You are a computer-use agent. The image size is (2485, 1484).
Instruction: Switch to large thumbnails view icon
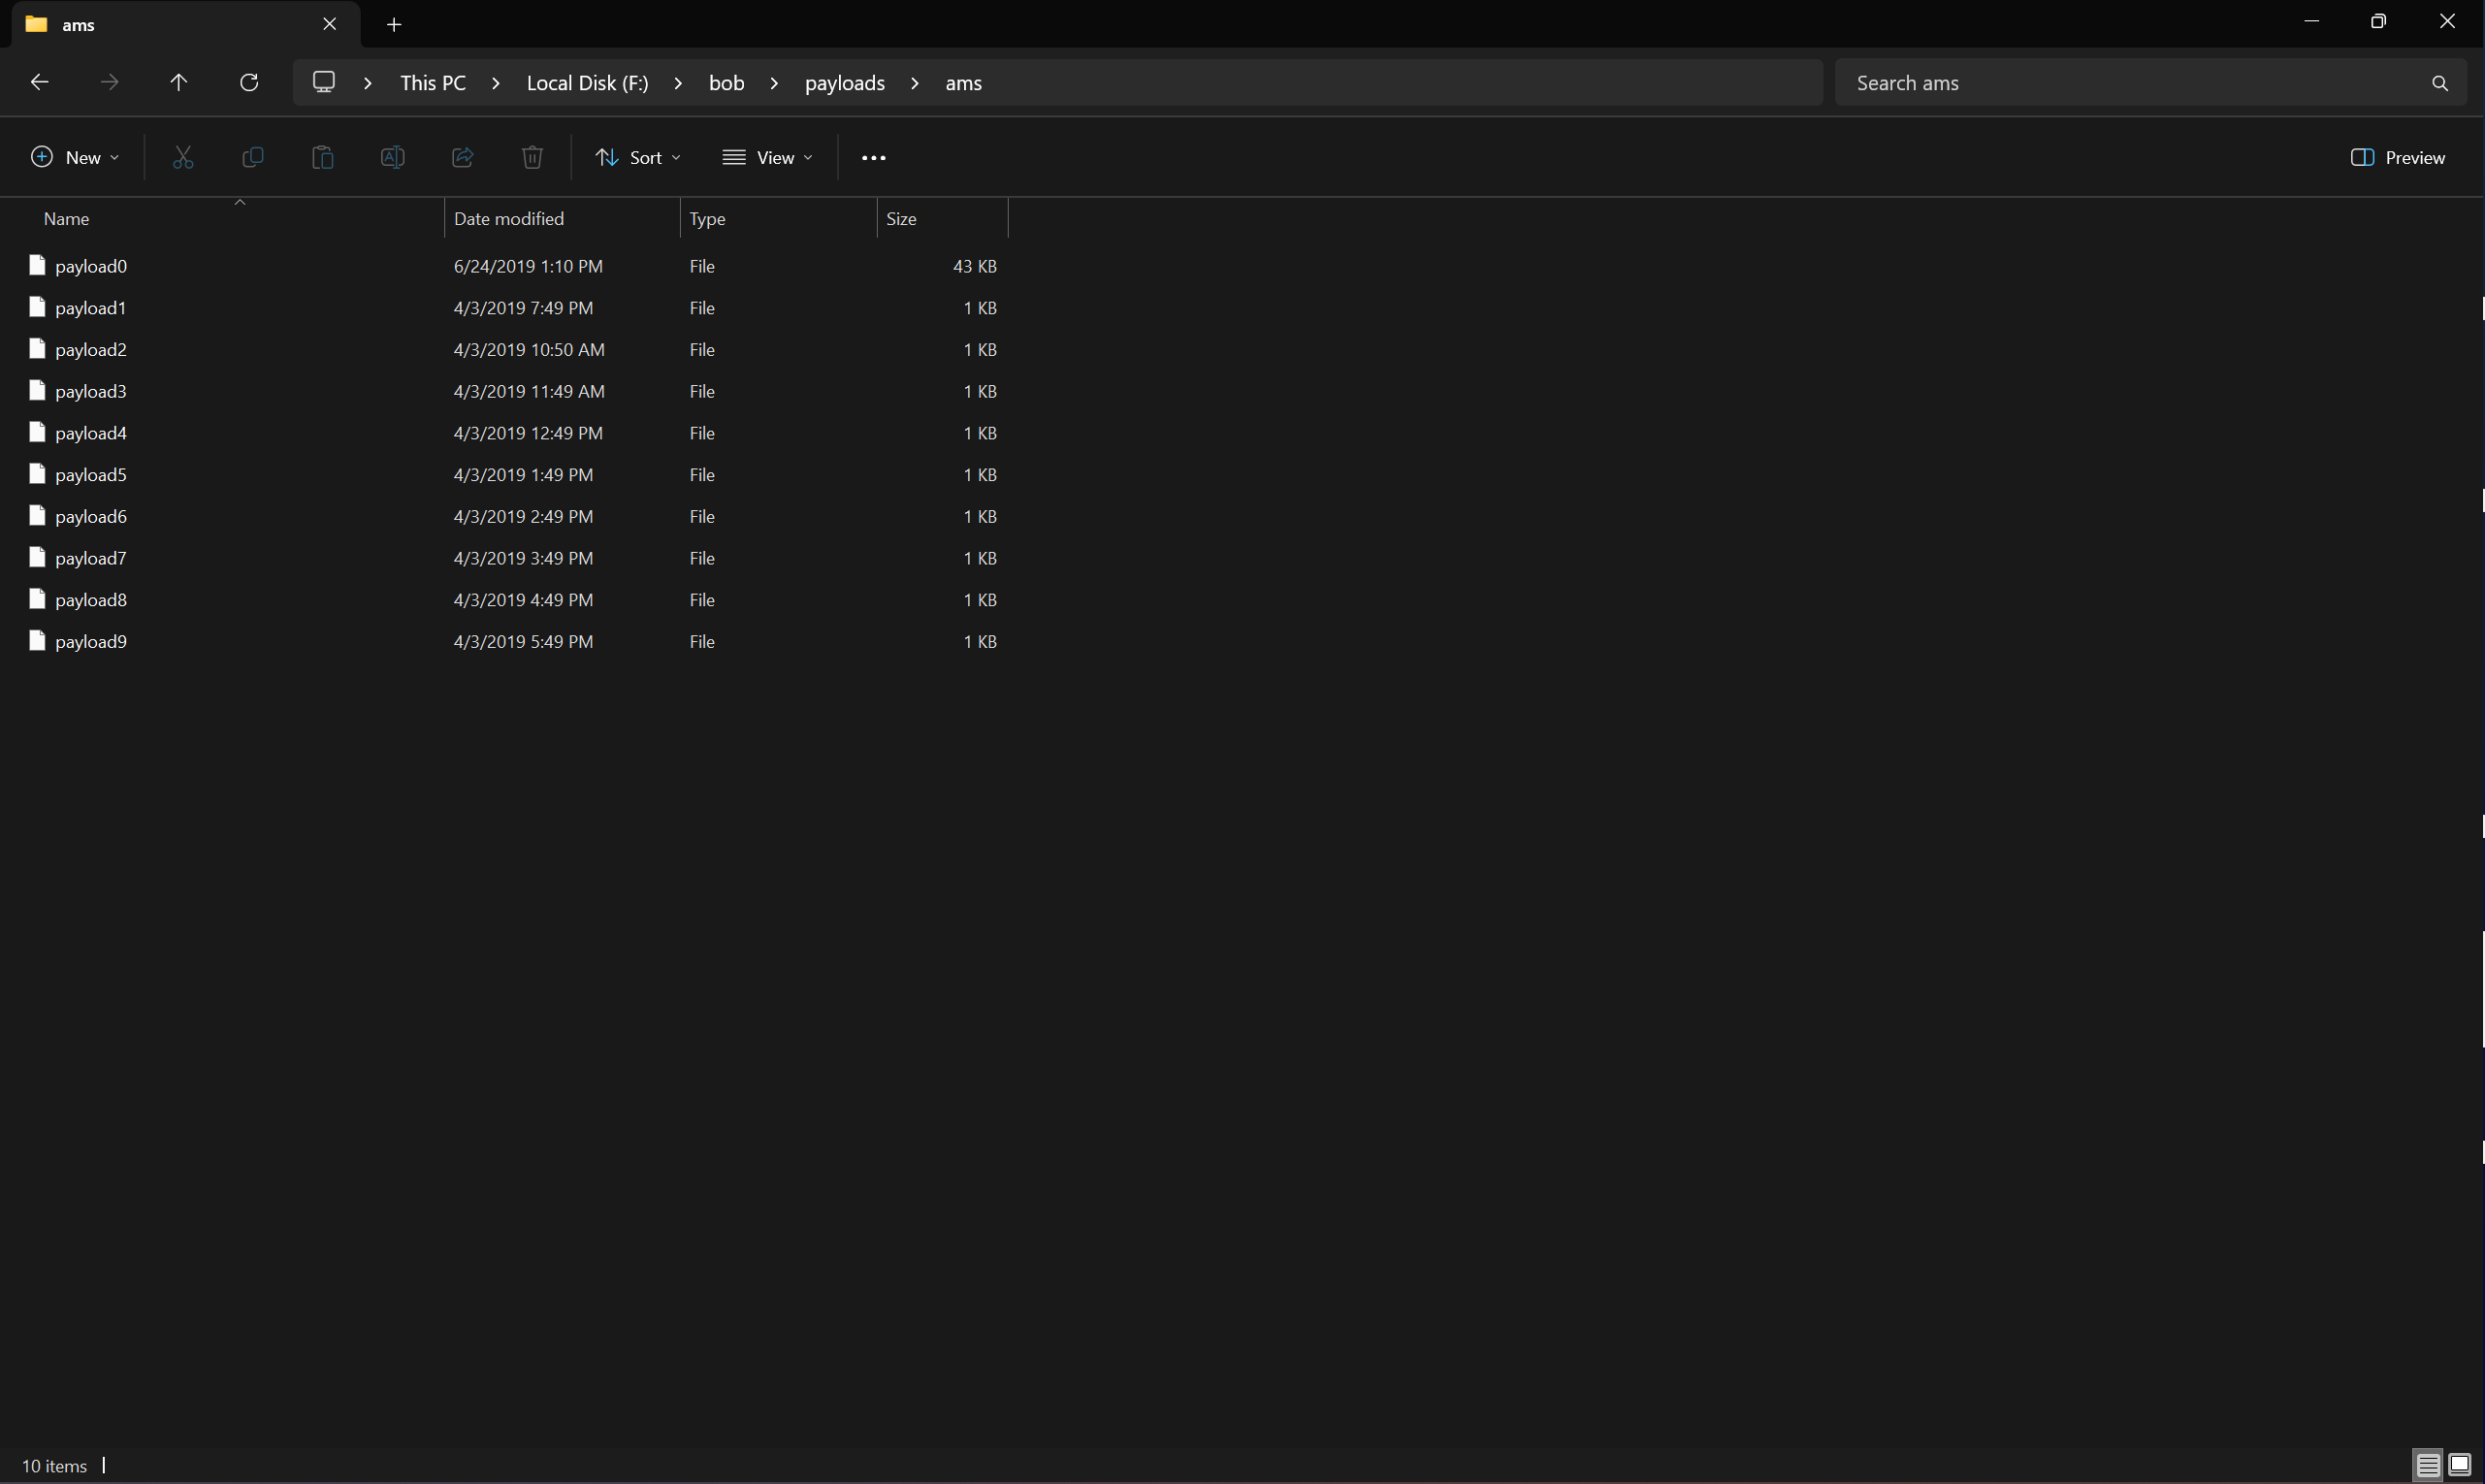click(2459, 1465)
